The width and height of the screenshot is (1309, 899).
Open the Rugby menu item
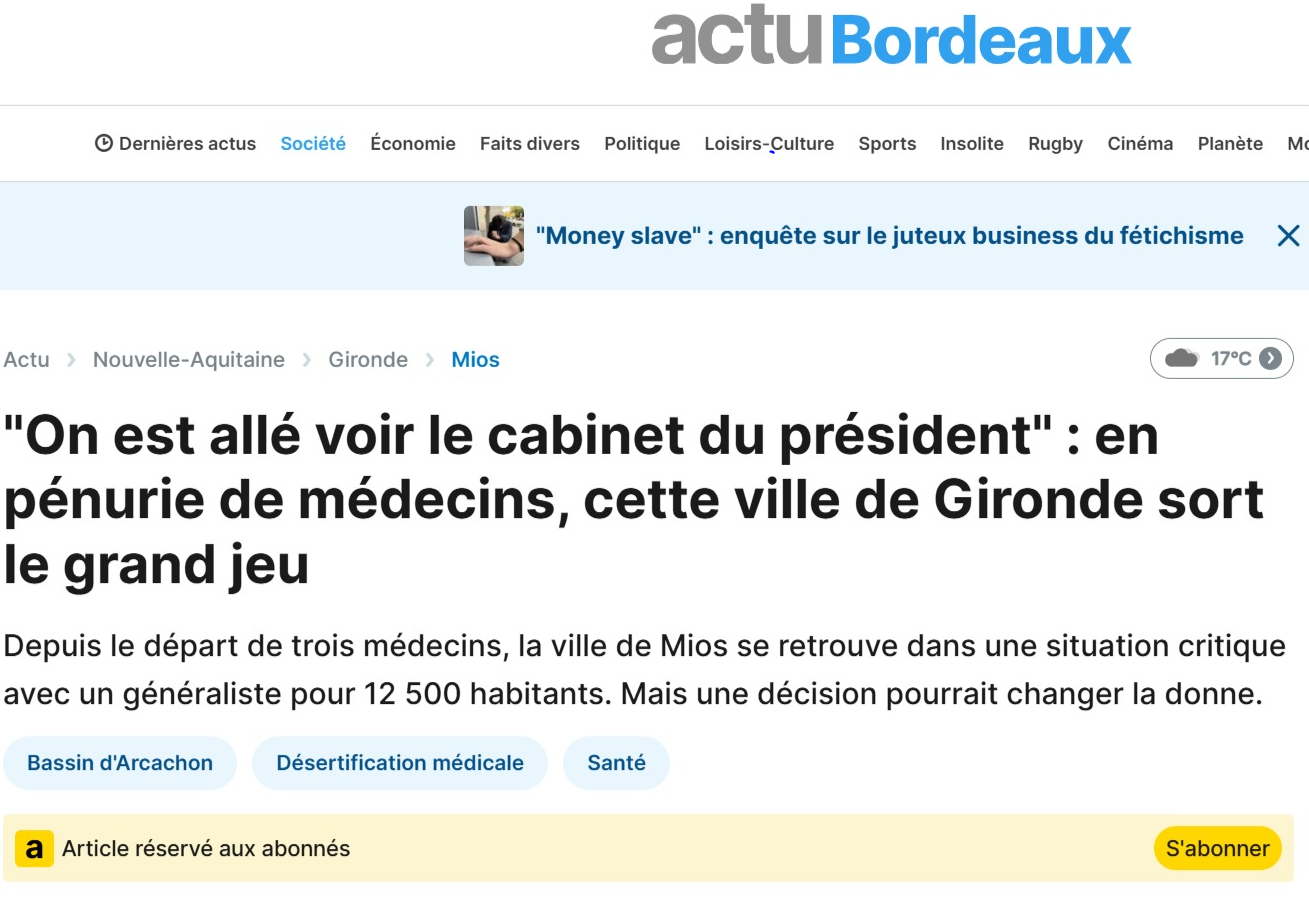point(1055,144)
